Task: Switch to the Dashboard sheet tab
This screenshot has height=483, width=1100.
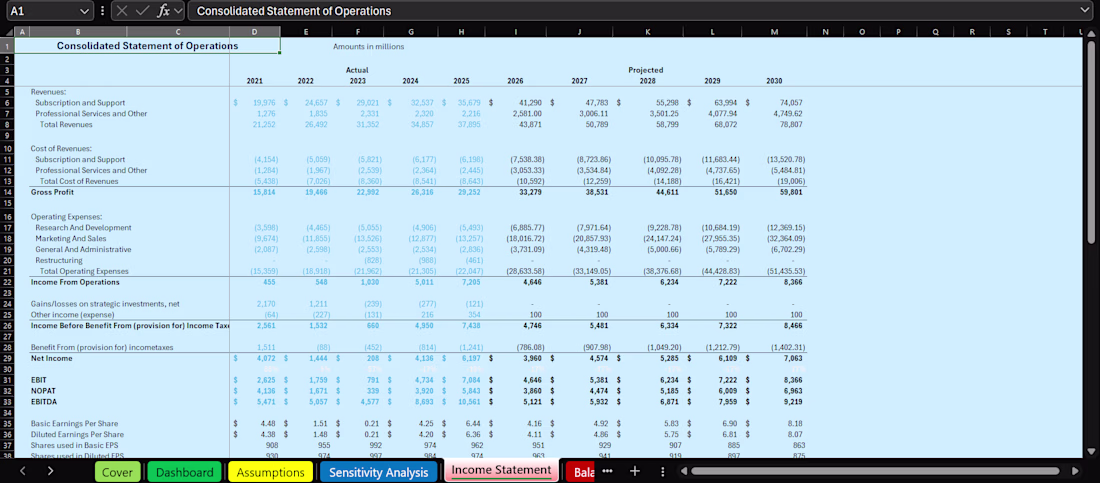Action: click(x=185, y=472)
